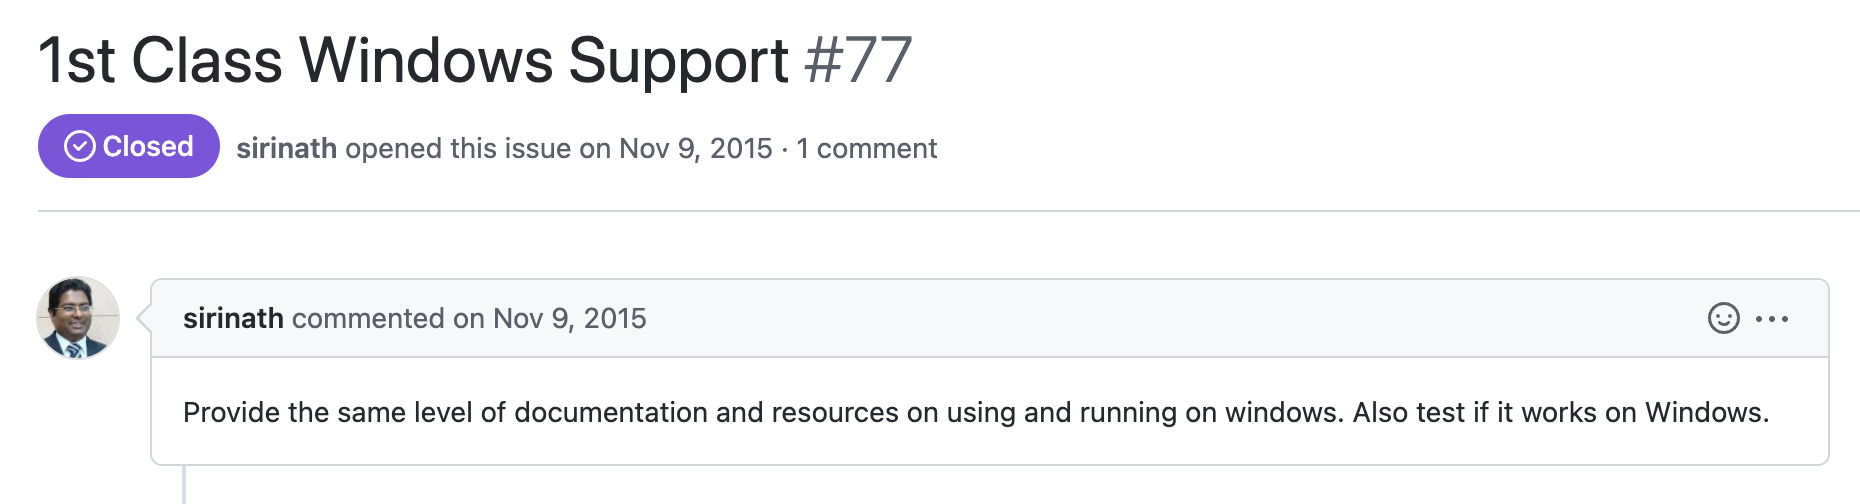The width and height of the screenshot is (1860, 504).
Task: Open sirinath's profile from the issue header
Action: click(286, 148)
